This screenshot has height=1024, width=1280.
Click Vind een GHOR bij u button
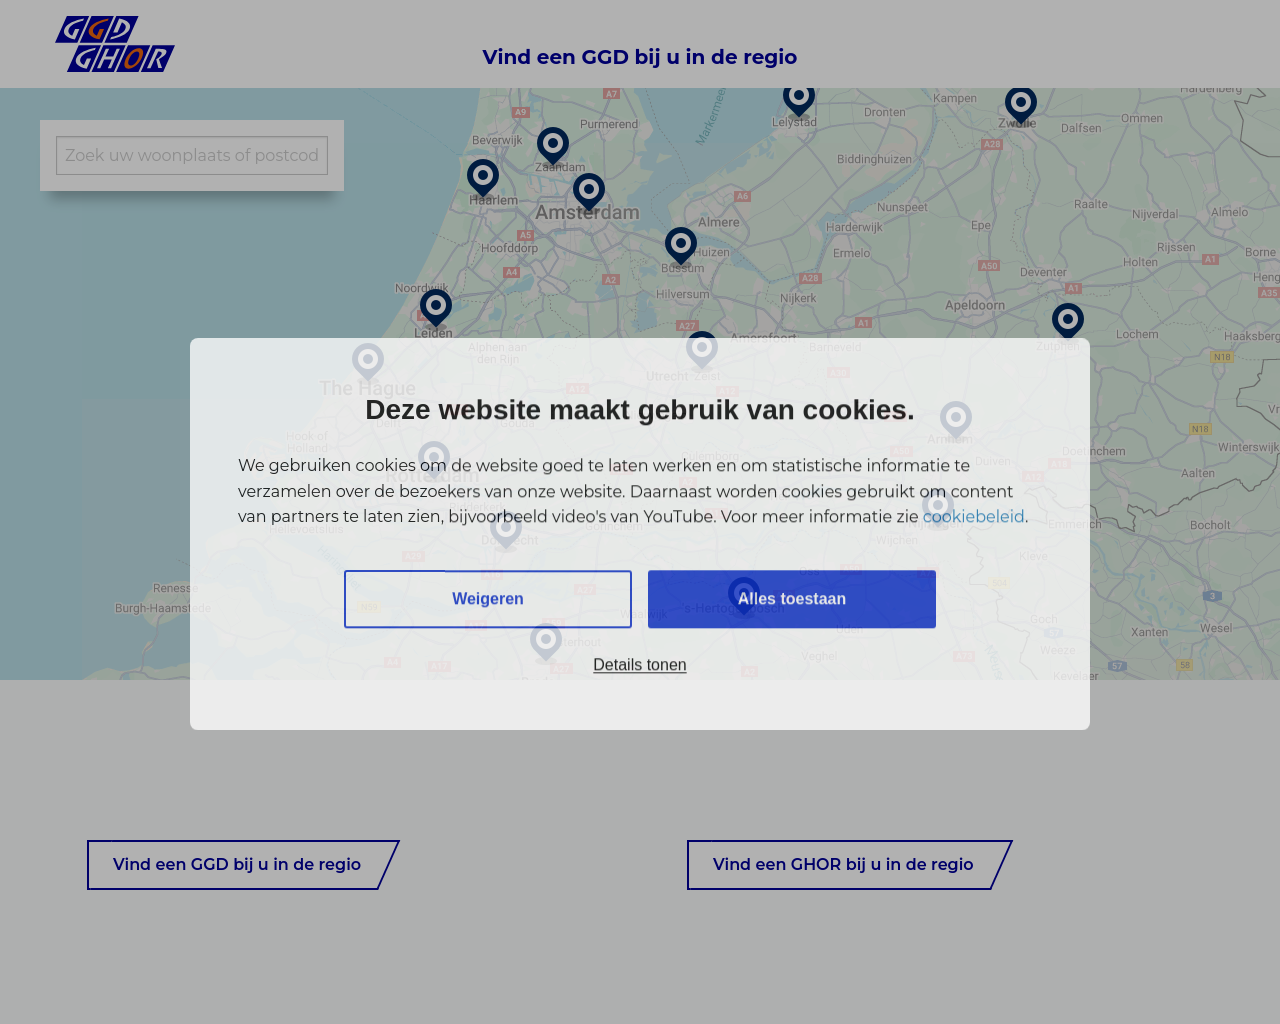(849, 865)
